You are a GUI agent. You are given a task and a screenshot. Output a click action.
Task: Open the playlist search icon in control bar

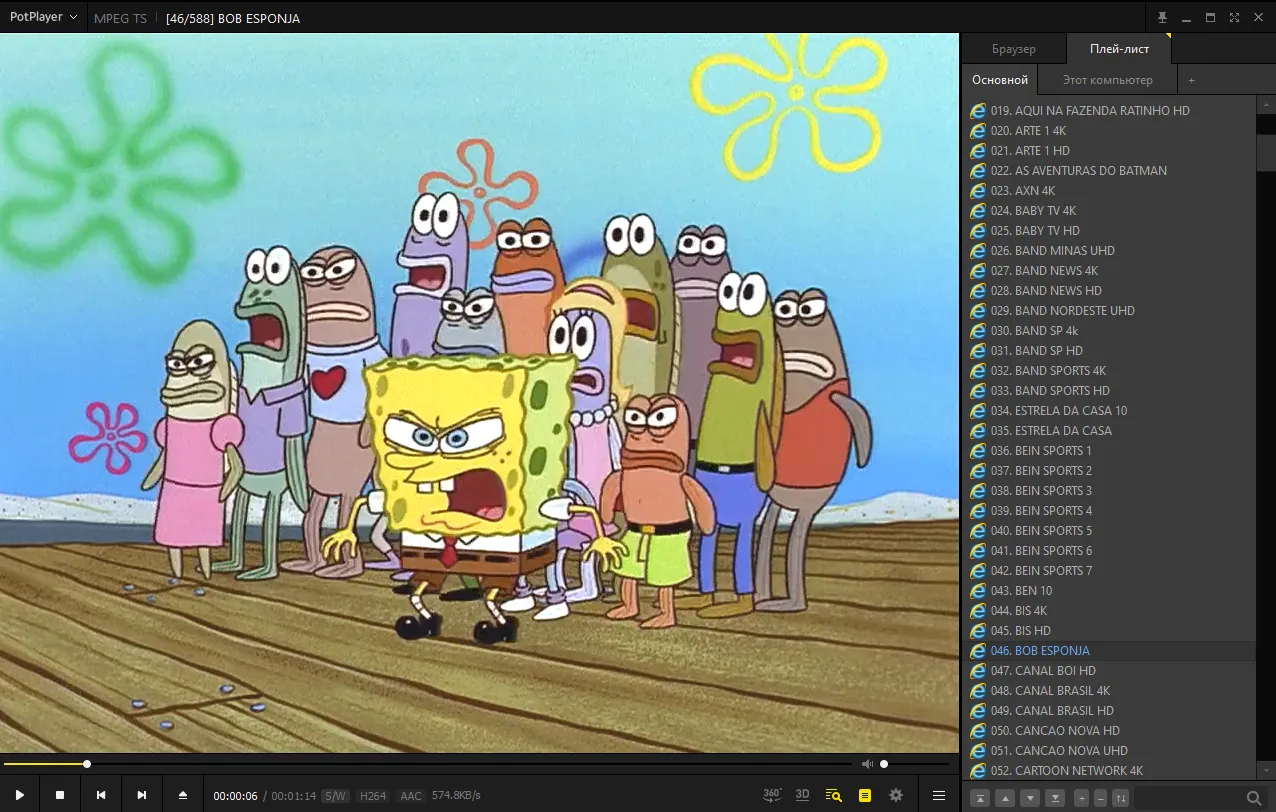[x=833, y=795]
